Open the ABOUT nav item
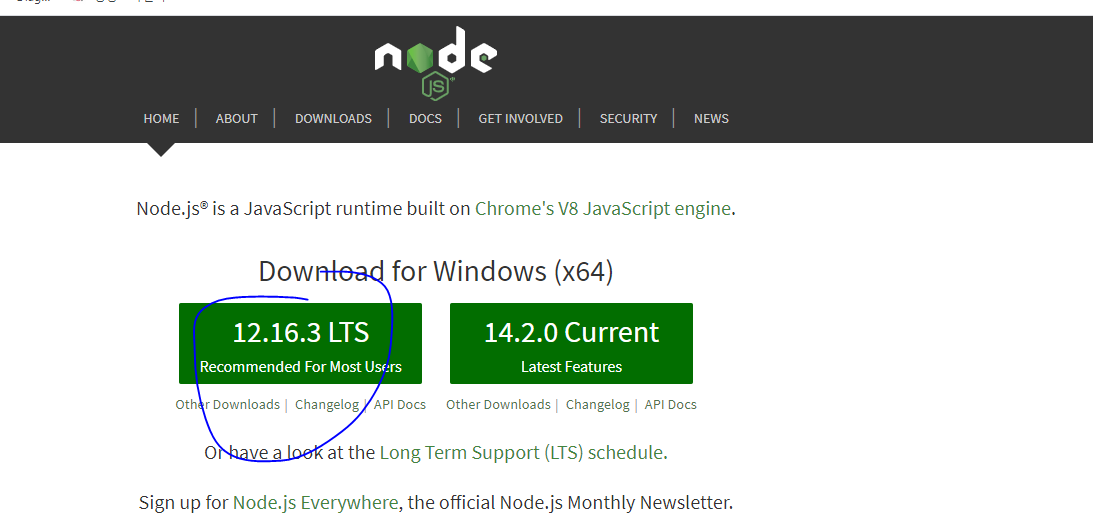The image size is (1093, 523). [x=236, y=119]
